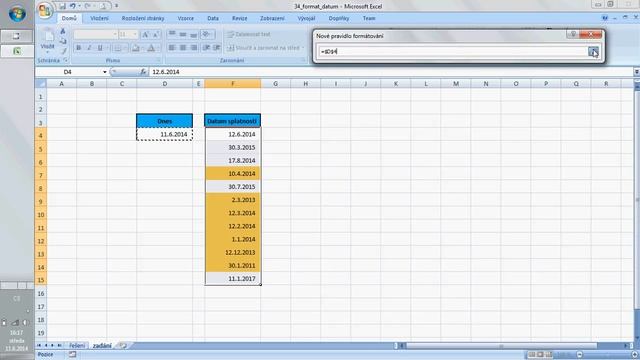Toggle Center text alignment
Screen dimensions: 640x360
pyautogui.click(x=183, y=48)
